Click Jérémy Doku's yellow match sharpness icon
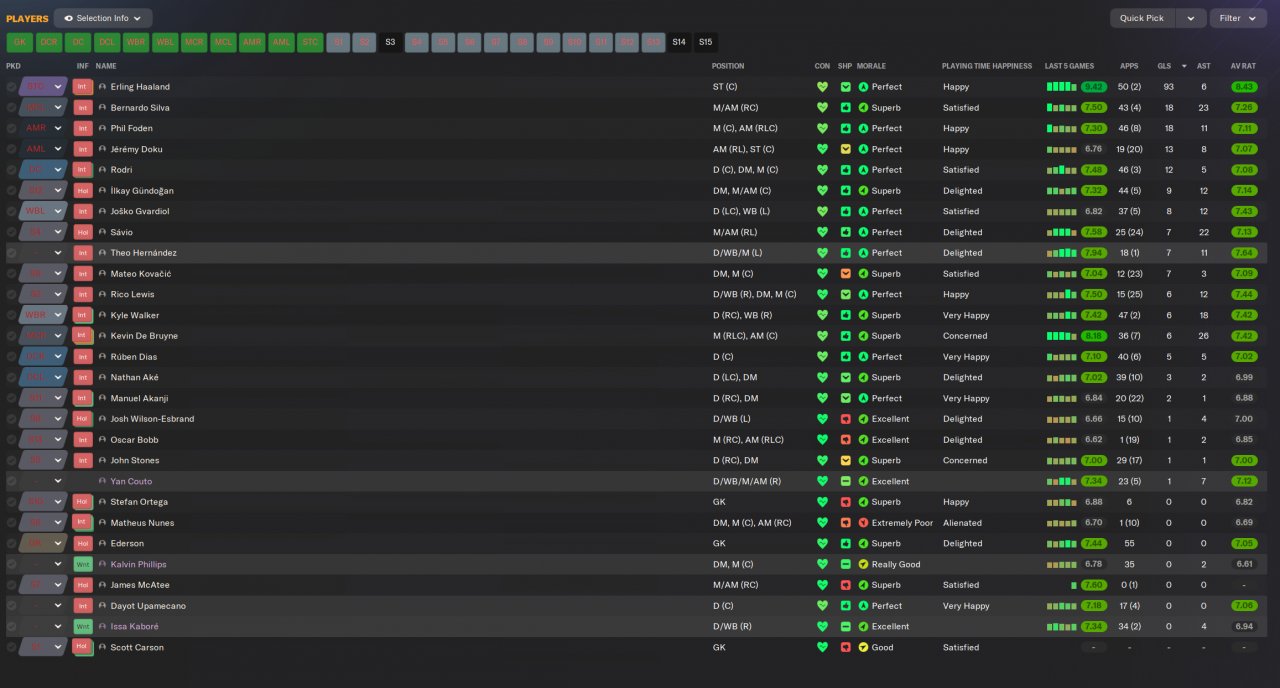Screen dimensions: 1280x688 pos(846,149)
